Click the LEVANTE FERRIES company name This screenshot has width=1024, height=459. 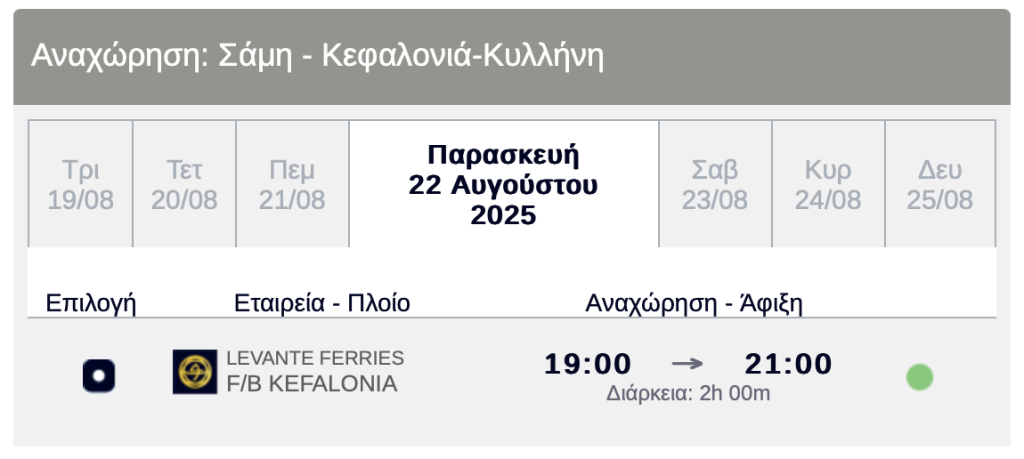pos(315,358)
